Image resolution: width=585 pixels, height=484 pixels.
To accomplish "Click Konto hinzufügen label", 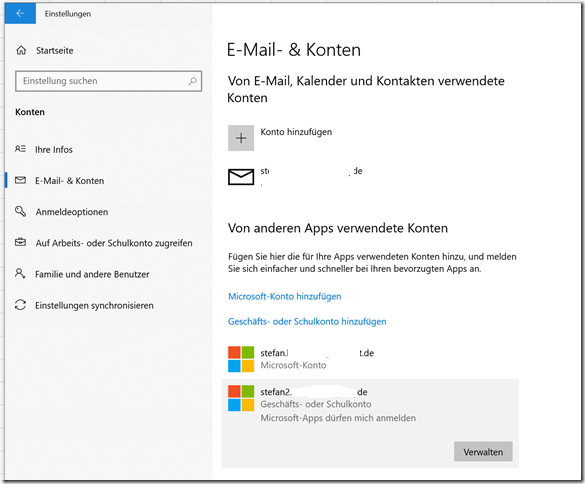I will [x=296, y=132].
